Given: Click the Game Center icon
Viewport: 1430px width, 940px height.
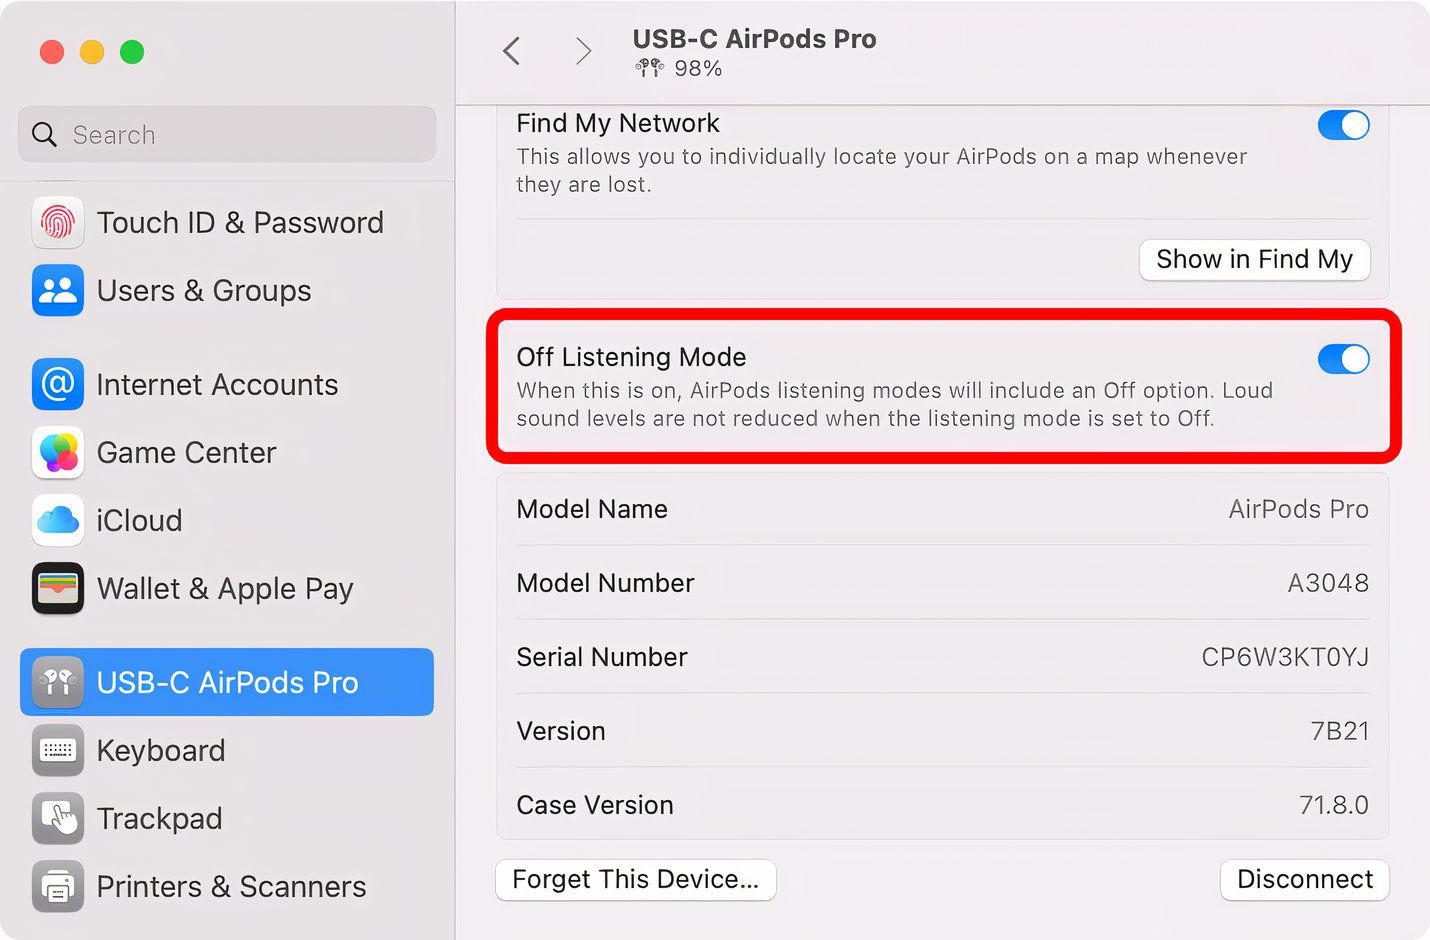Looking at the screenshot, I should tap(57, 452).
